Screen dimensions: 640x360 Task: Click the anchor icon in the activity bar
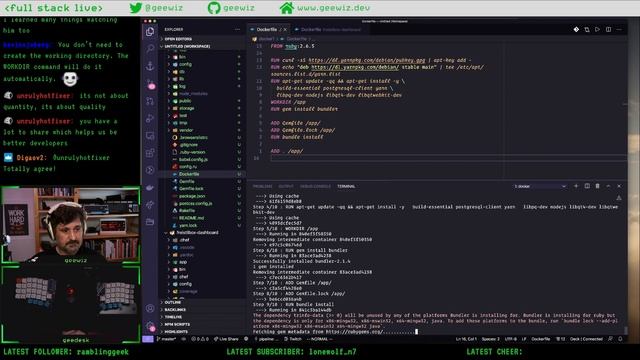(150, 66)
